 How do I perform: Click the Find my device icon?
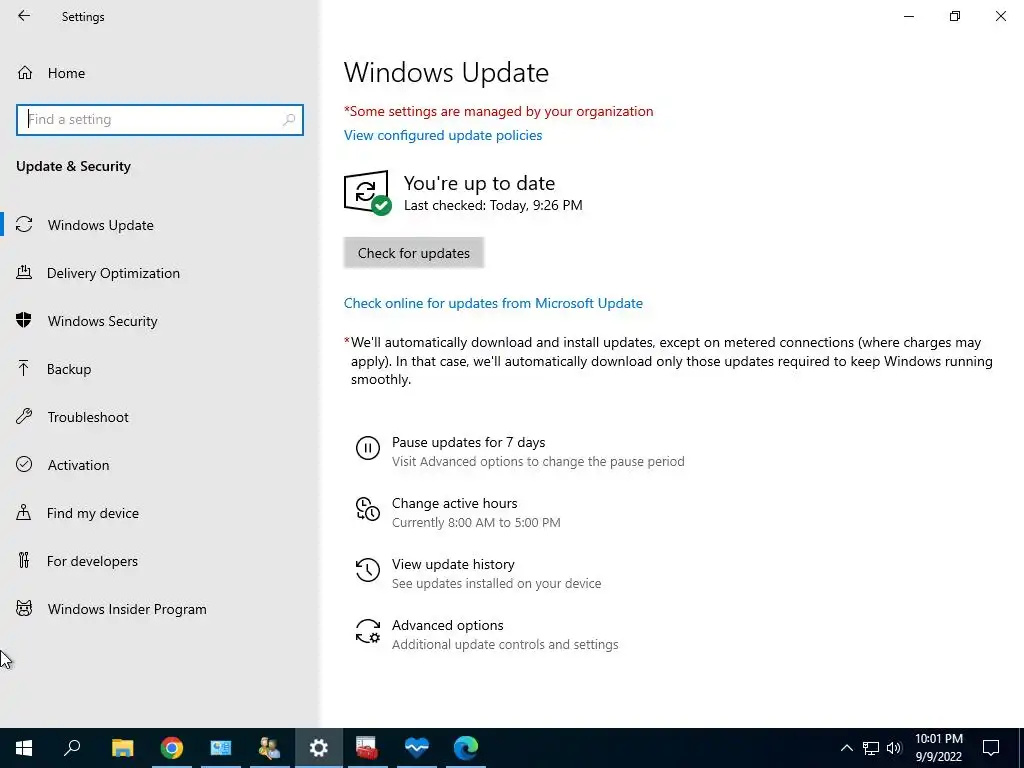24,512
